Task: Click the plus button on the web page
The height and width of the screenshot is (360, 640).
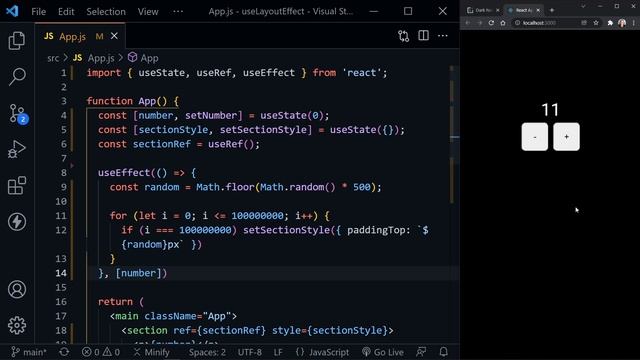Action: pos(566,137)
